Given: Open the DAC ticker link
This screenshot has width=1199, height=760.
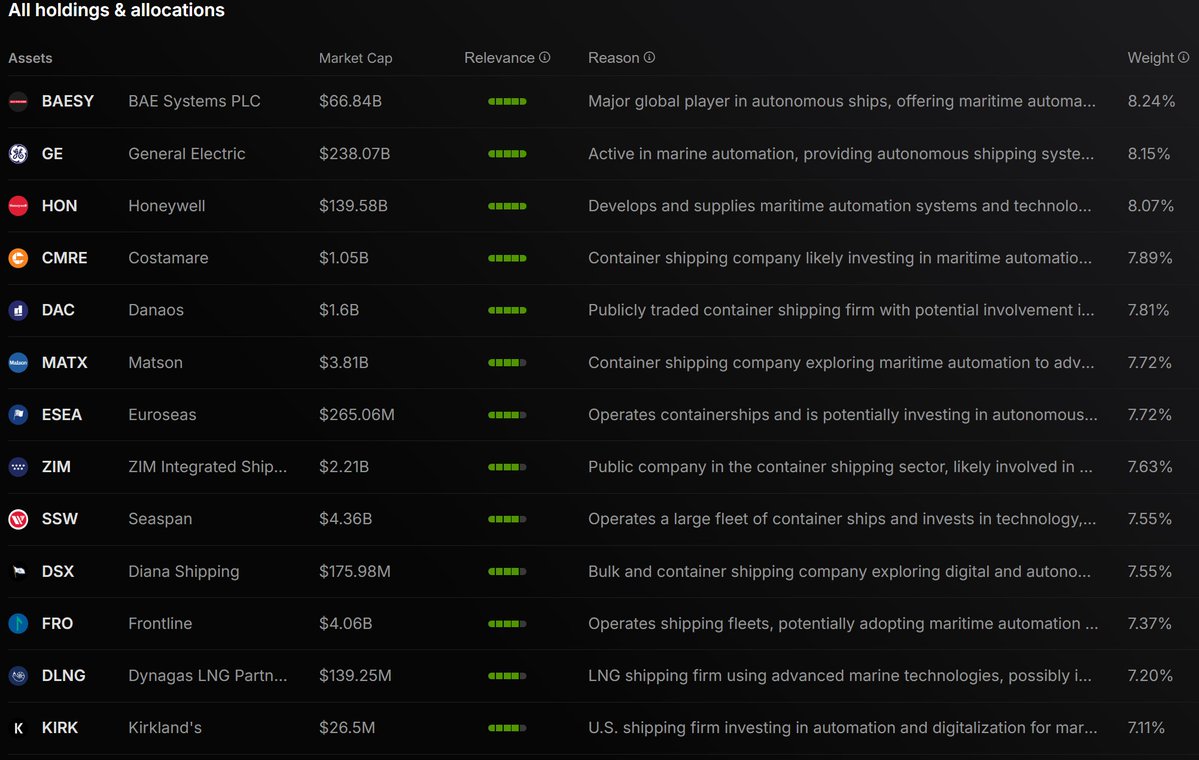Looking at the screenshot, I should tap(58, 310).
